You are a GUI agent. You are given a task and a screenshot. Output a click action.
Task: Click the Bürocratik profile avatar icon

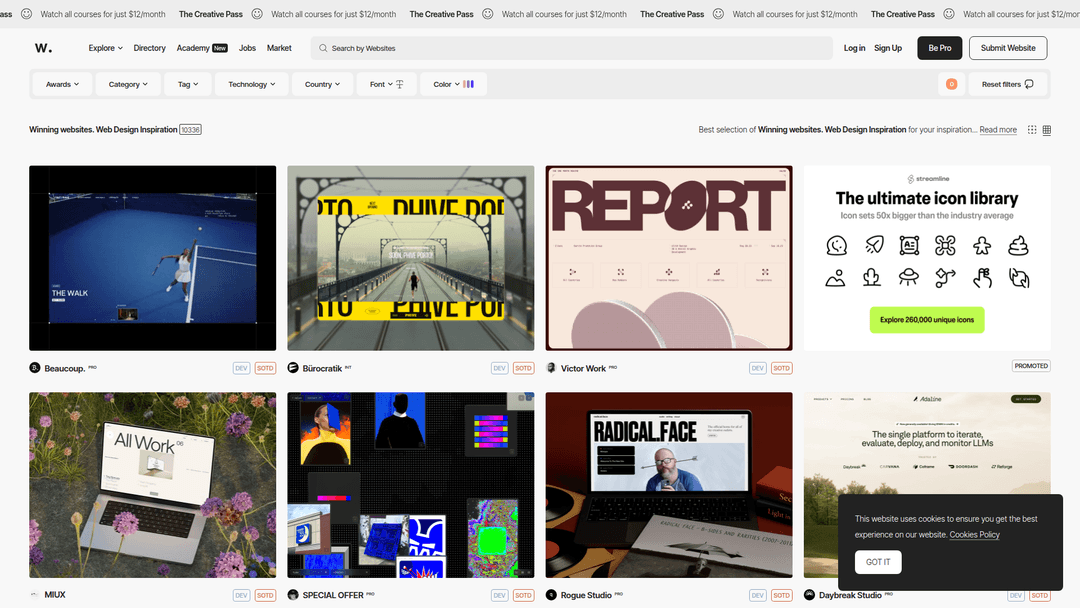coord(293,368)
